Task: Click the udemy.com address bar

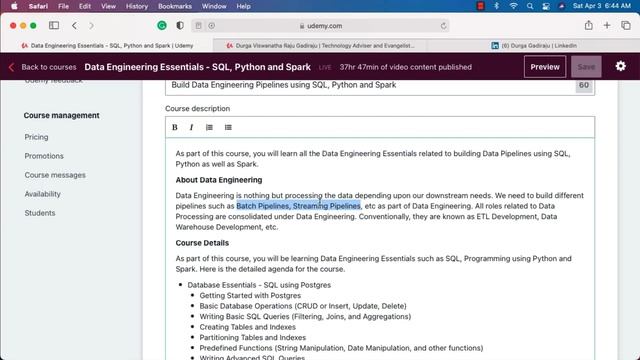Action: click(x=320, y=26)
